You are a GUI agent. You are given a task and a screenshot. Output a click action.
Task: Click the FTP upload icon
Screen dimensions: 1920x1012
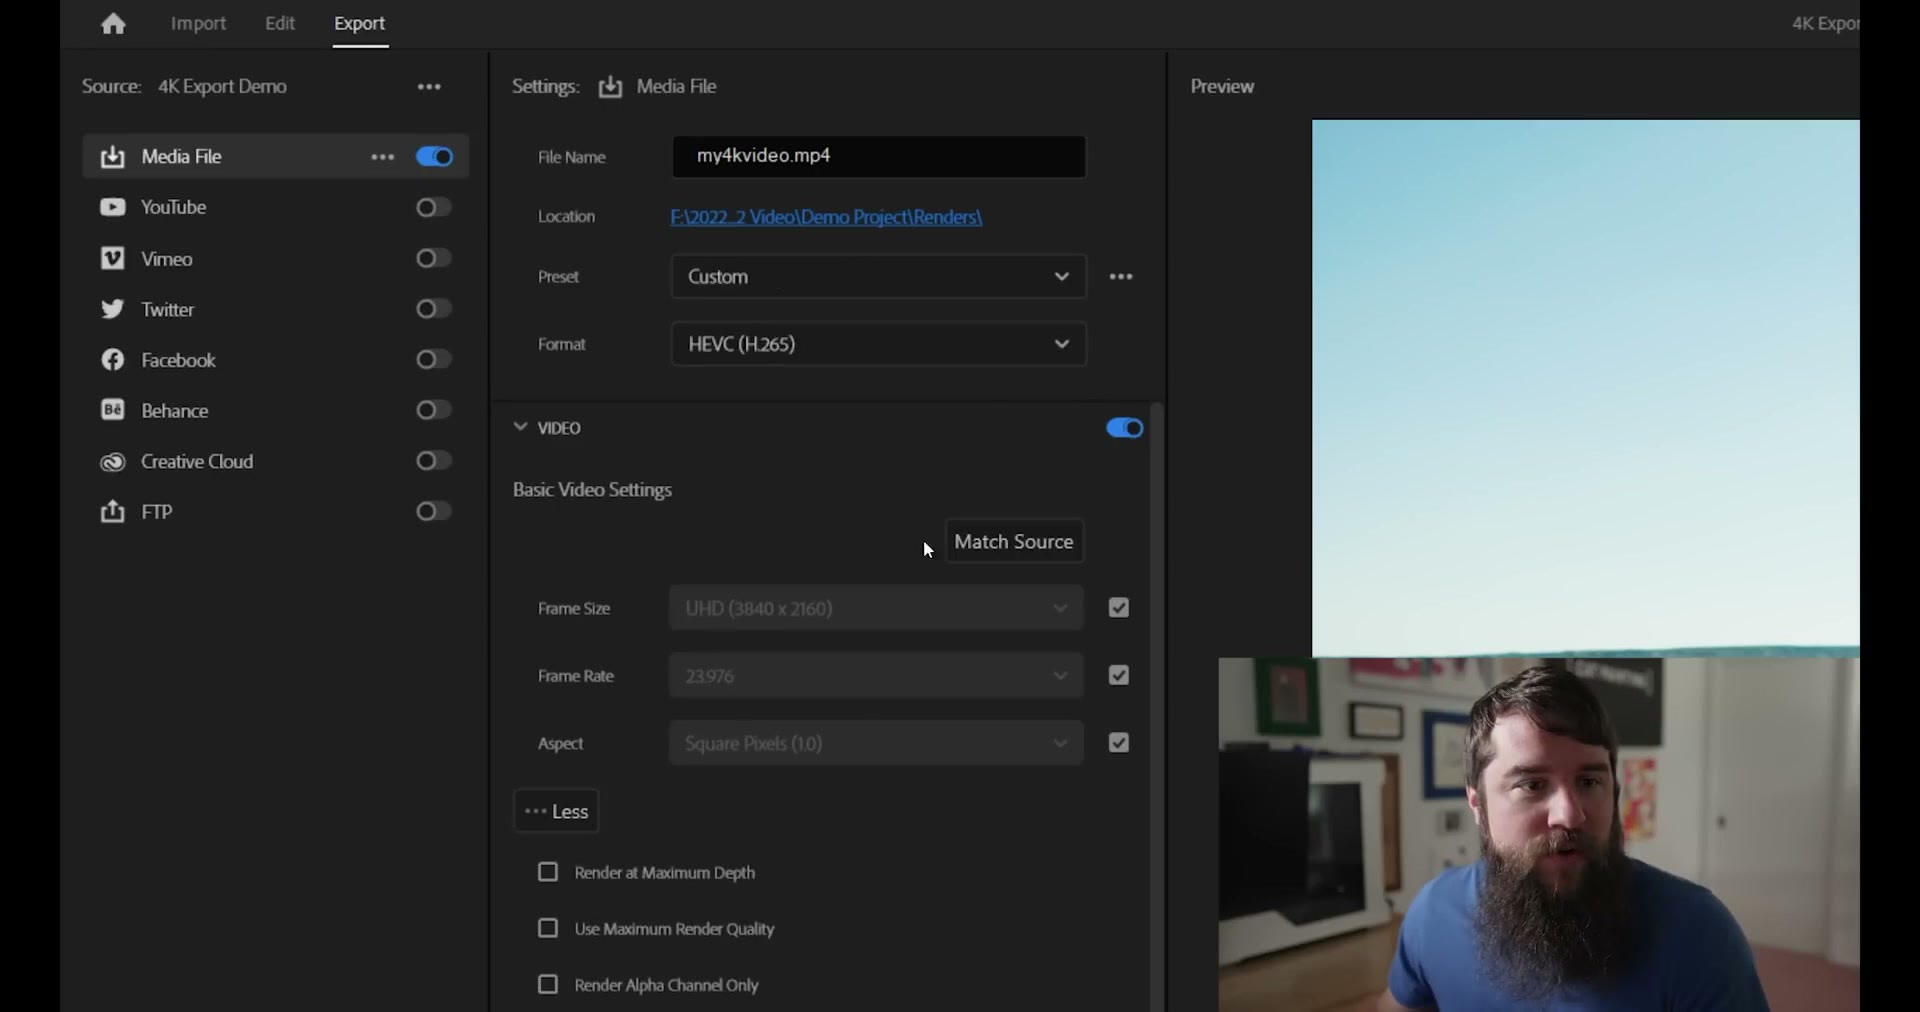click(x=113, y=511)
